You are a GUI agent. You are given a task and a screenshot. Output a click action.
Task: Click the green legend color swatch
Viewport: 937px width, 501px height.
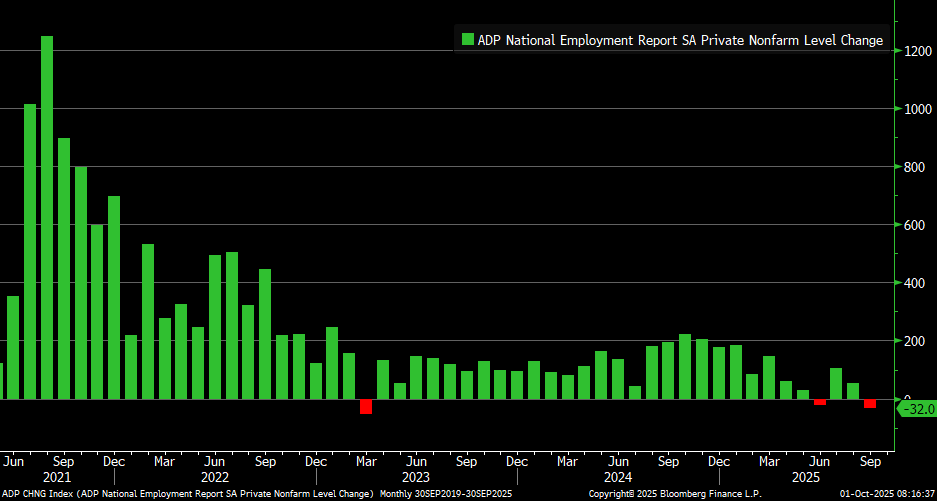click(x=467, y=40)
